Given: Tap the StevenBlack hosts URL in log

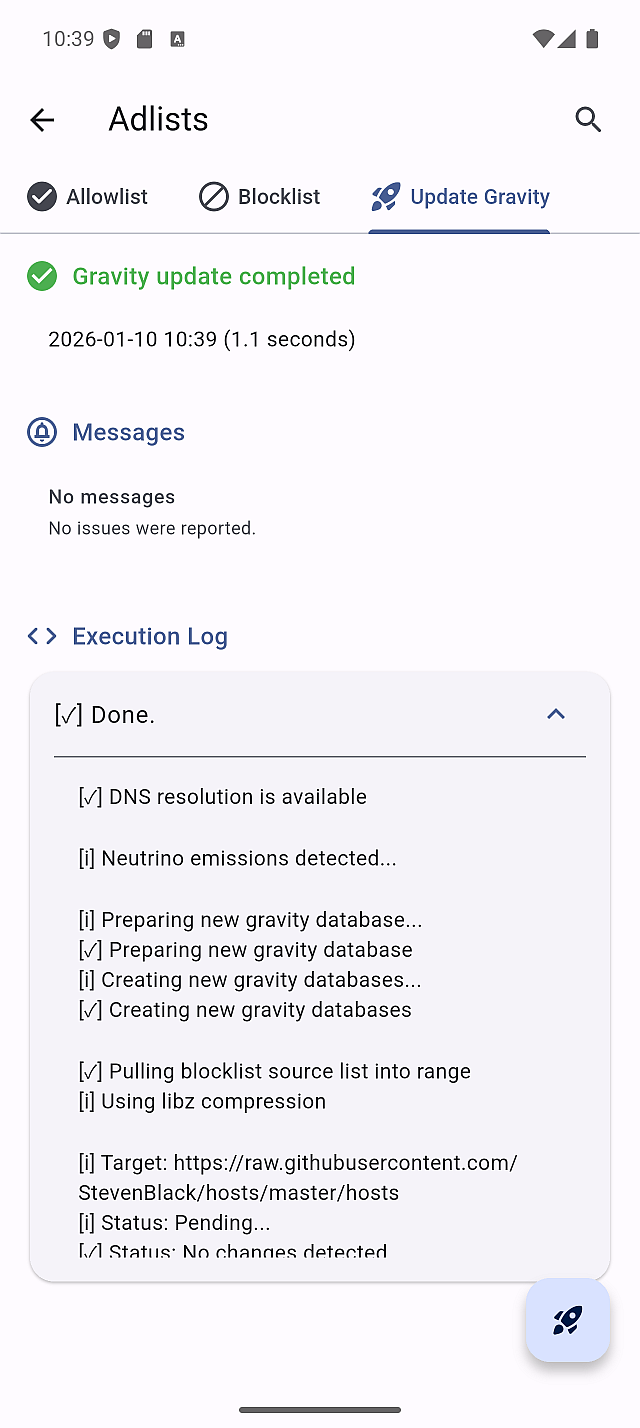Looking at the screenshot, I should tap(298, 1177).
